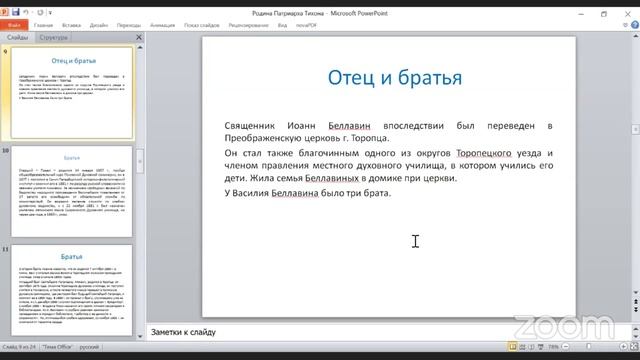Switch to the Анимация ribbon tab
Screen dimensions: 640x360
(x=162, y=25)
